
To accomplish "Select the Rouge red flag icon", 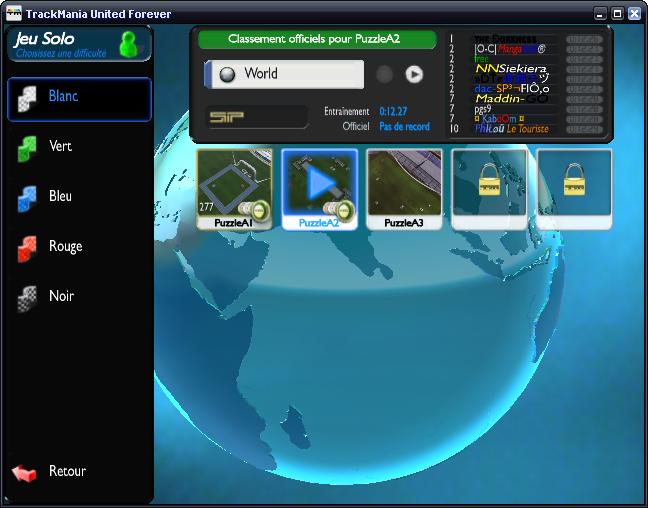I will 27,248.
